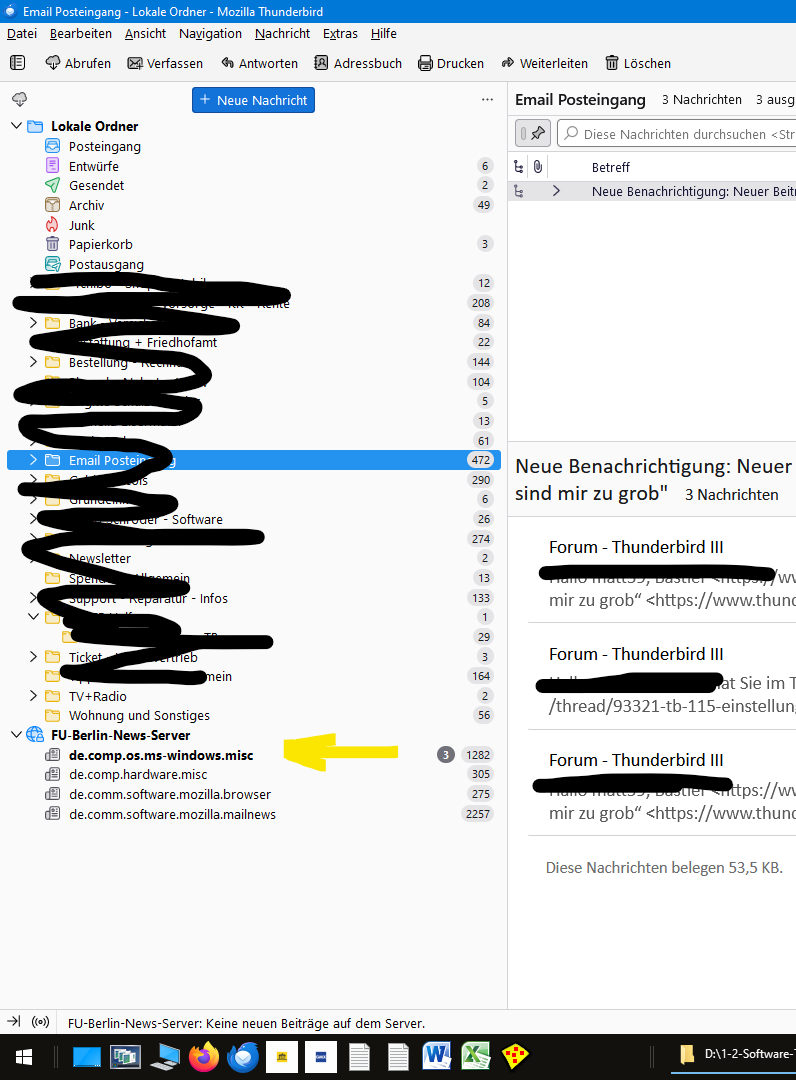Select the TV+Radio folder
Viewport: 796px width, 1080px height.
point(253,696)
